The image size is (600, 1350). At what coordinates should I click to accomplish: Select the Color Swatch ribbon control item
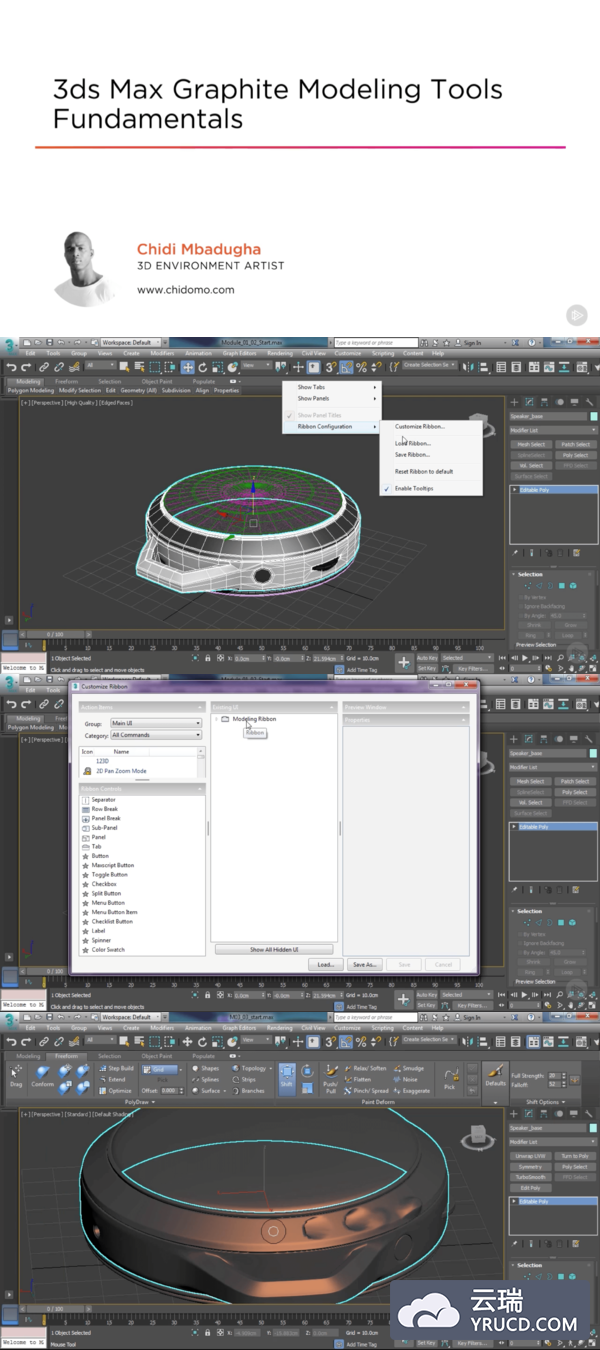tap(108, 950)
